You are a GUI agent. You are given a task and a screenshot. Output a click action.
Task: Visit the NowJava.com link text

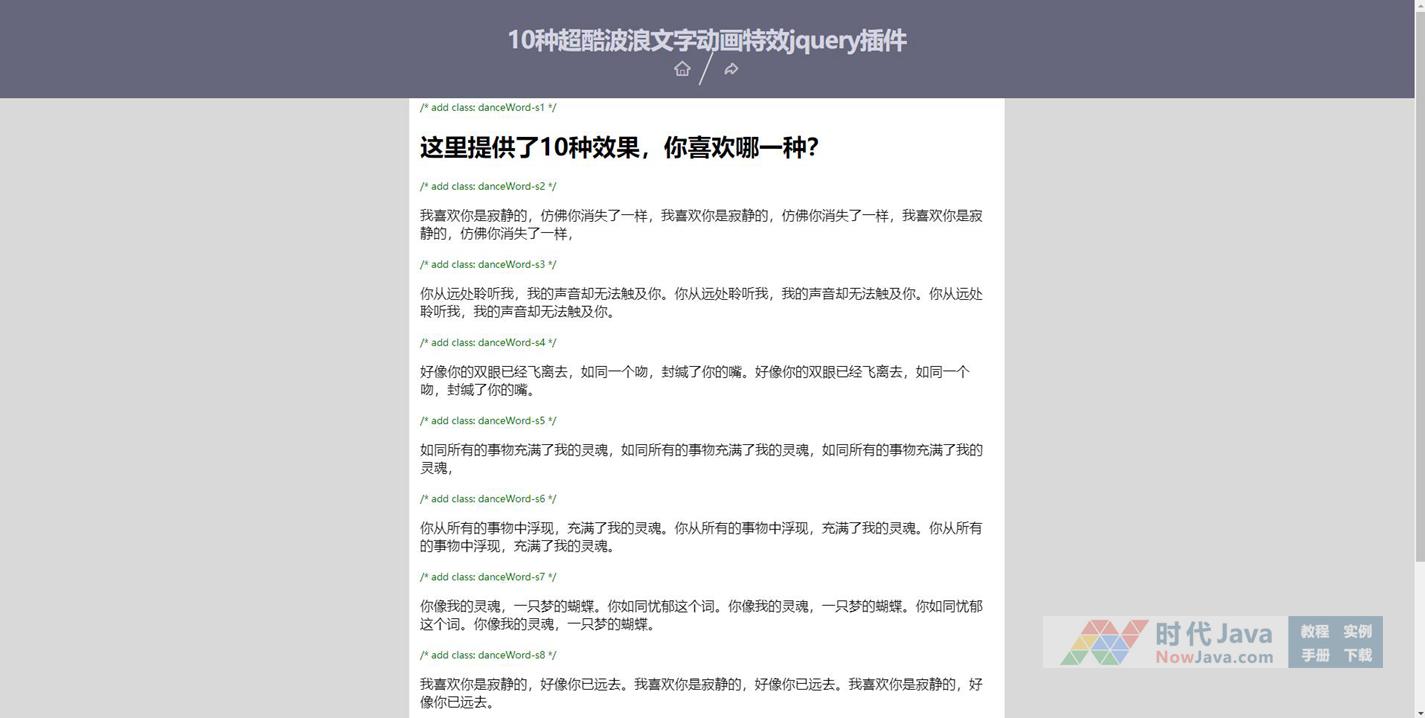coord(1214,657)
